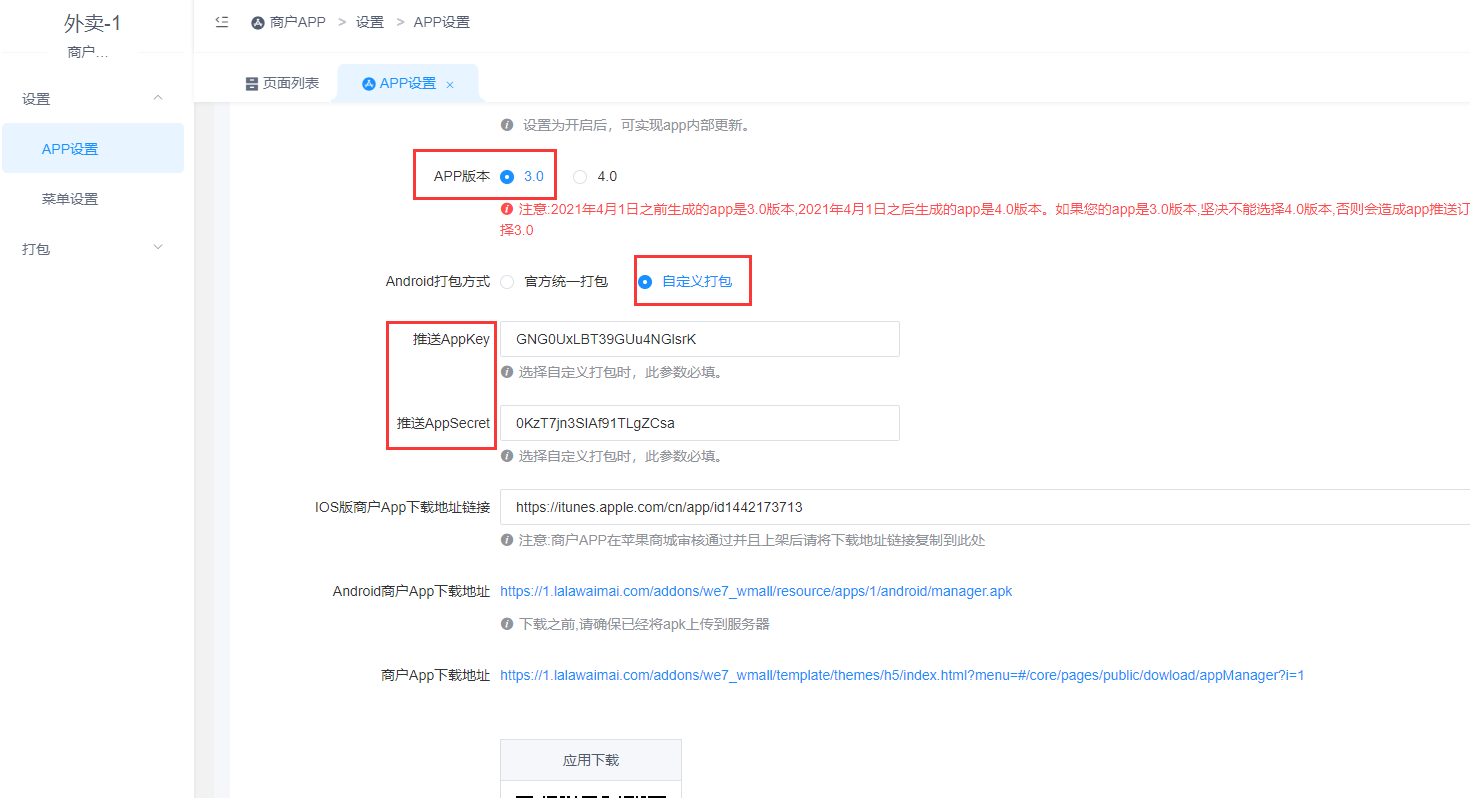1470x798 pixels.
Task: Choose 自定义打包 Android packaging option
Action: pos(645,282)
